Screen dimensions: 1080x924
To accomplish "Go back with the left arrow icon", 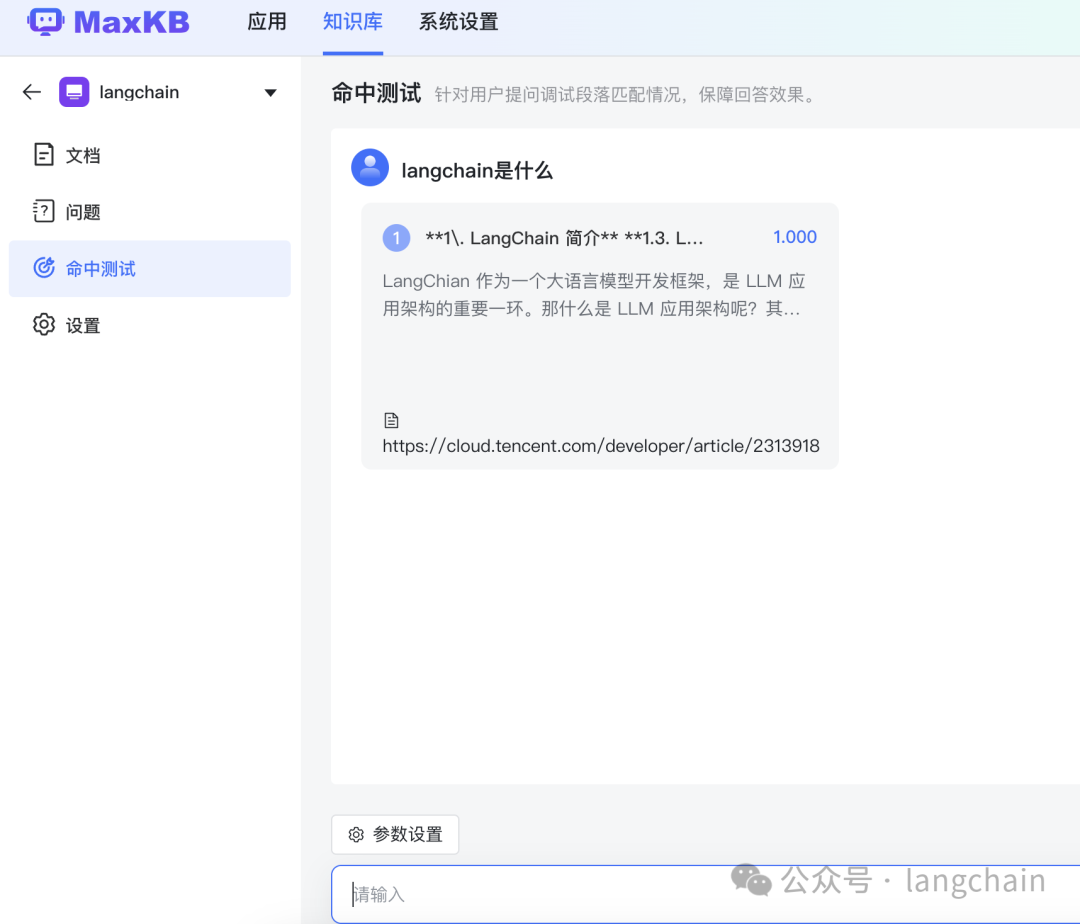I will coord(32,92).
